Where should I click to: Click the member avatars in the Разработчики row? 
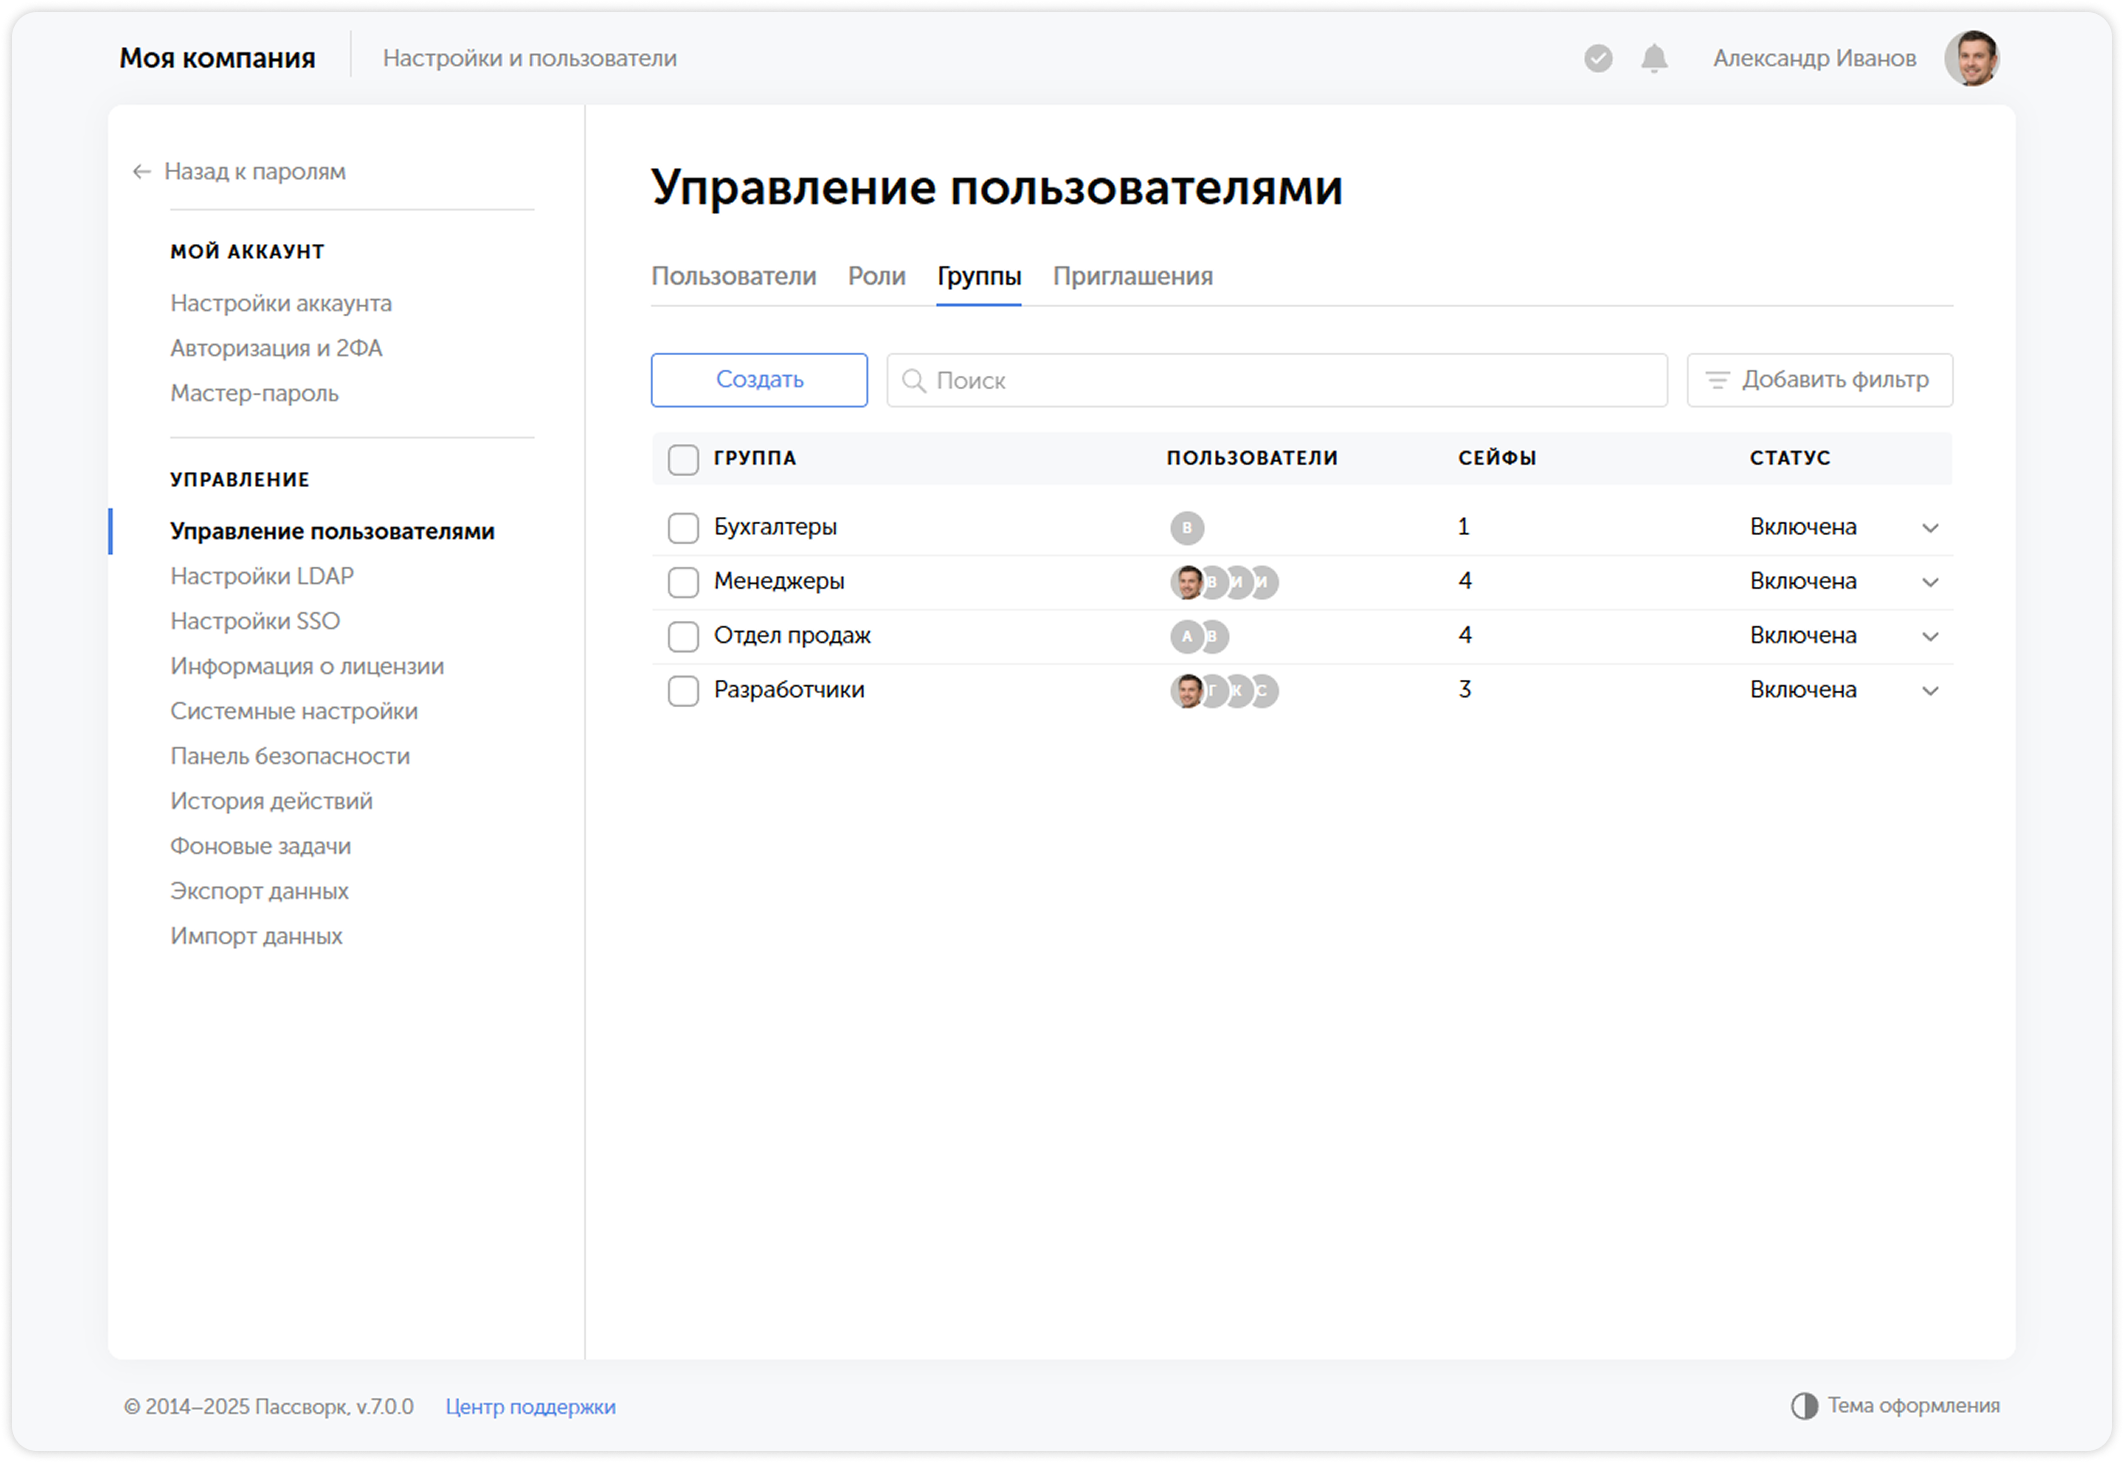coord(1222,689)
